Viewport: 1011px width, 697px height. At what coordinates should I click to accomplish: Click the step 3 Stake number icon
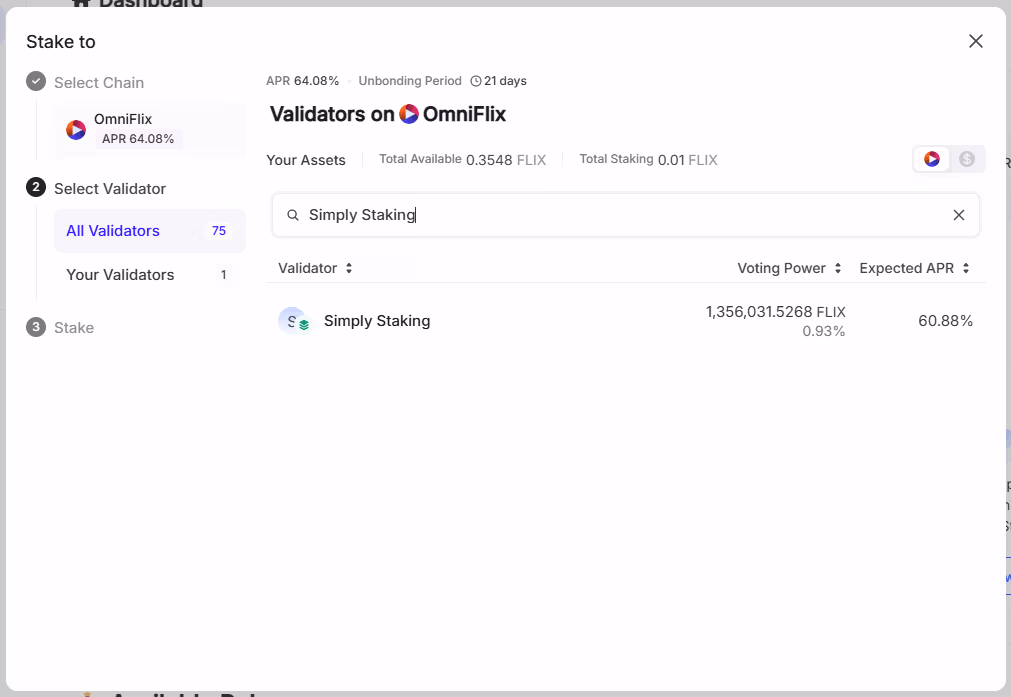coord(36,327)
